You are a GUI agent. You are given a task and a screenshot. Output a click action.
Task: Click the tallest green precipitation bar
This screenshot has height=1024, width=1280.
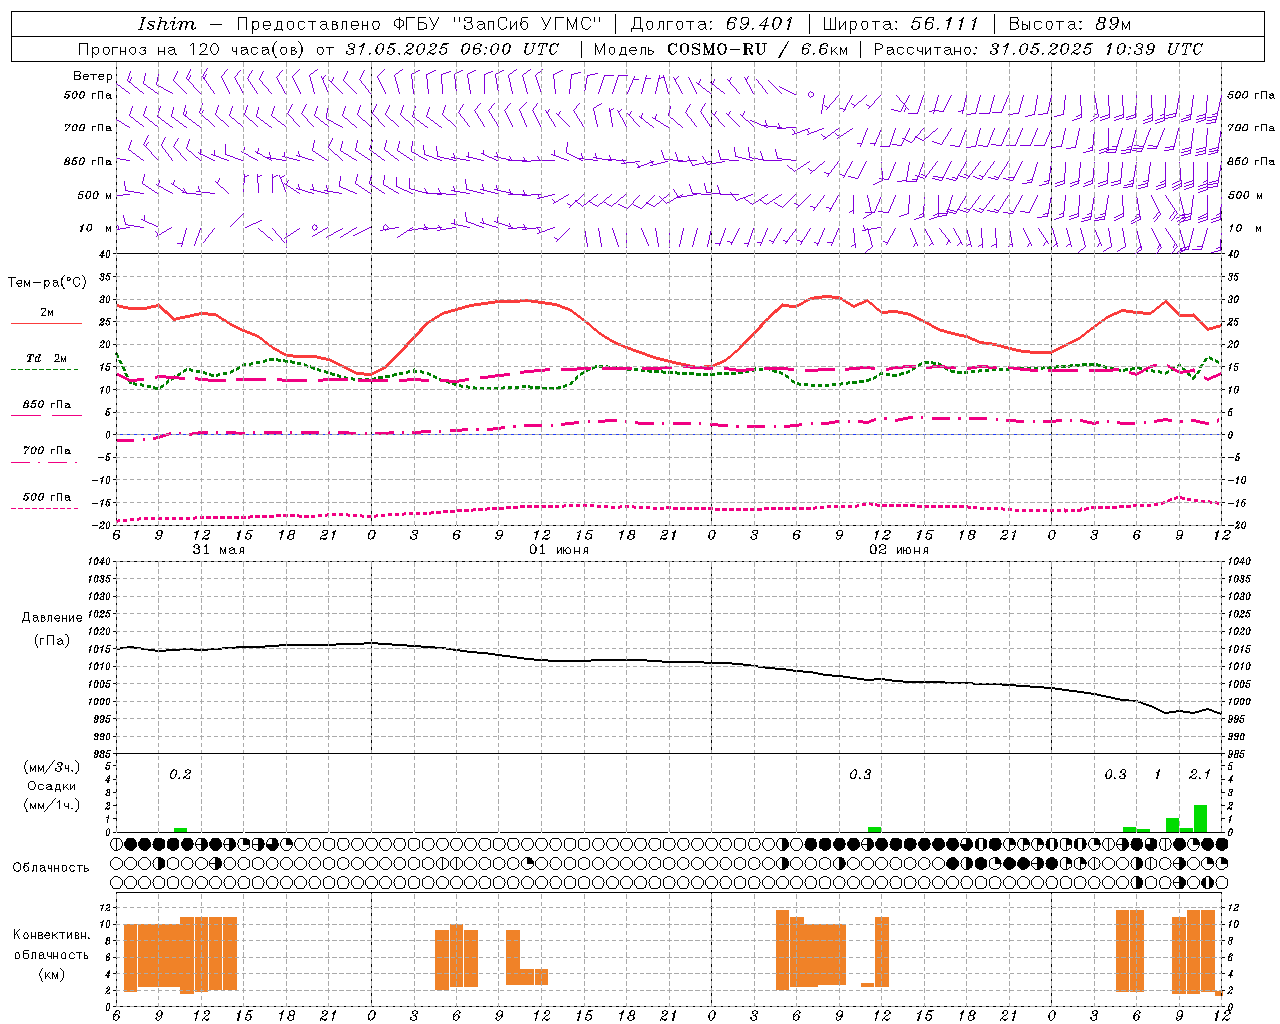click(x=1200, y=818)
